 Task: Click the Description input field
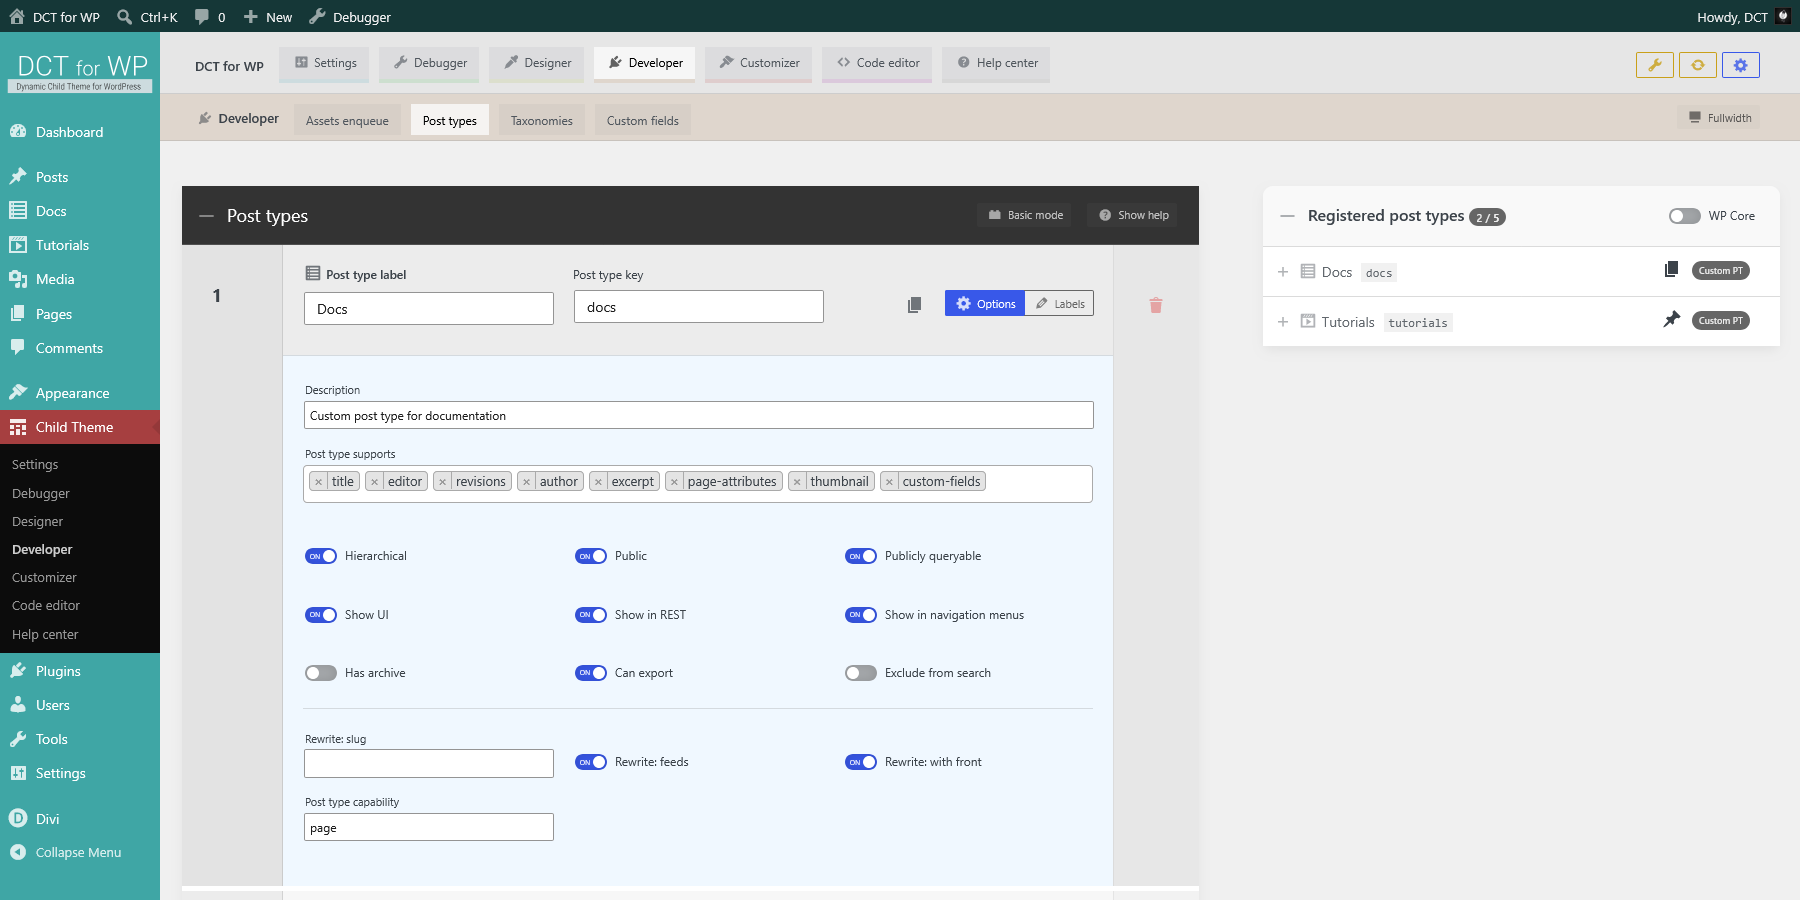point(699,416)
